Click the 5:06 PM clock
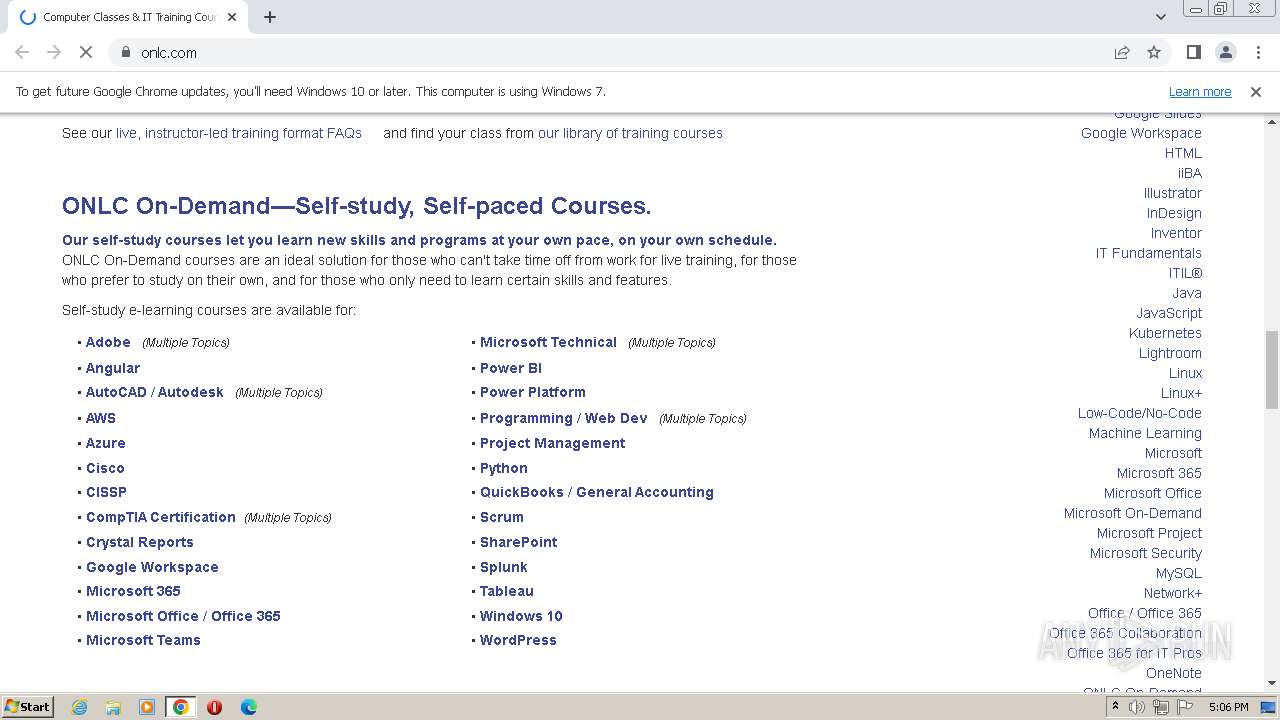This screenshot has width=1280, height=720. click(1228, 707)
